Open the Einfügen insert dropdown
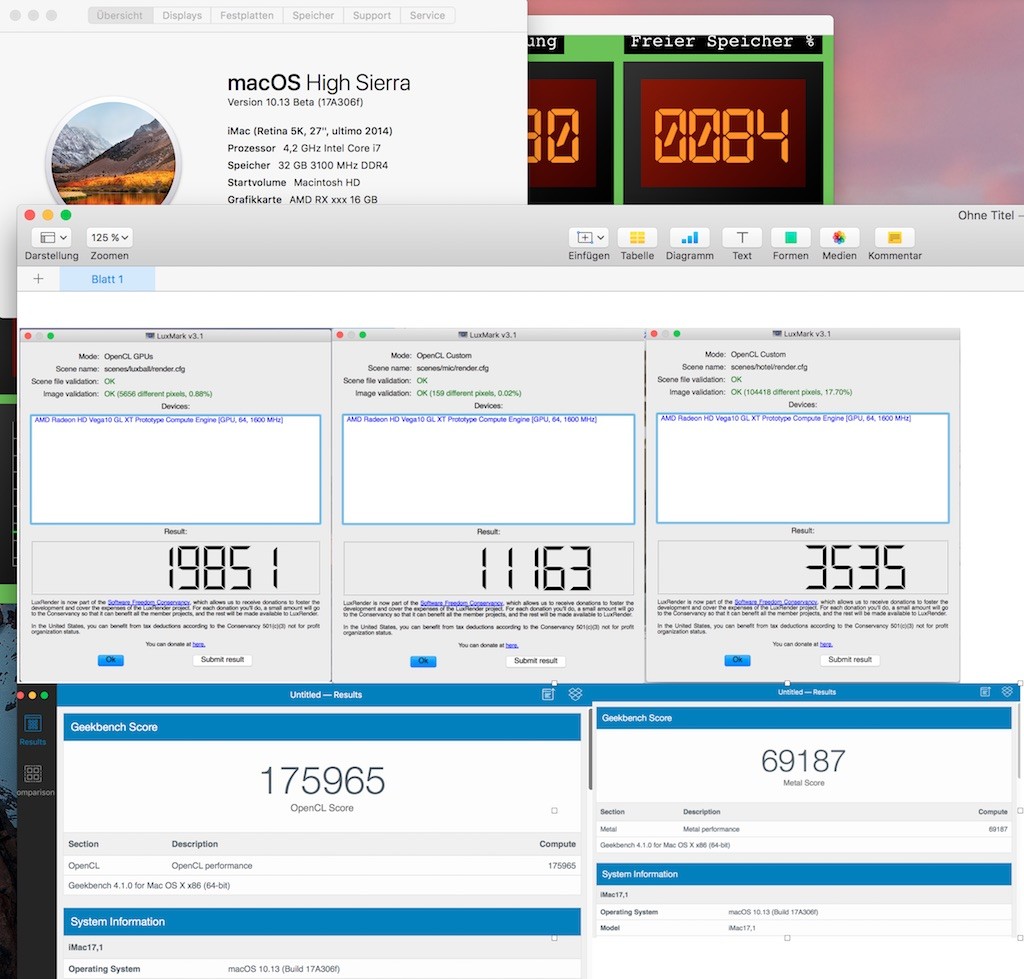Image resolution: width=1024 pixels, height=979 pixels. point(588,238)
